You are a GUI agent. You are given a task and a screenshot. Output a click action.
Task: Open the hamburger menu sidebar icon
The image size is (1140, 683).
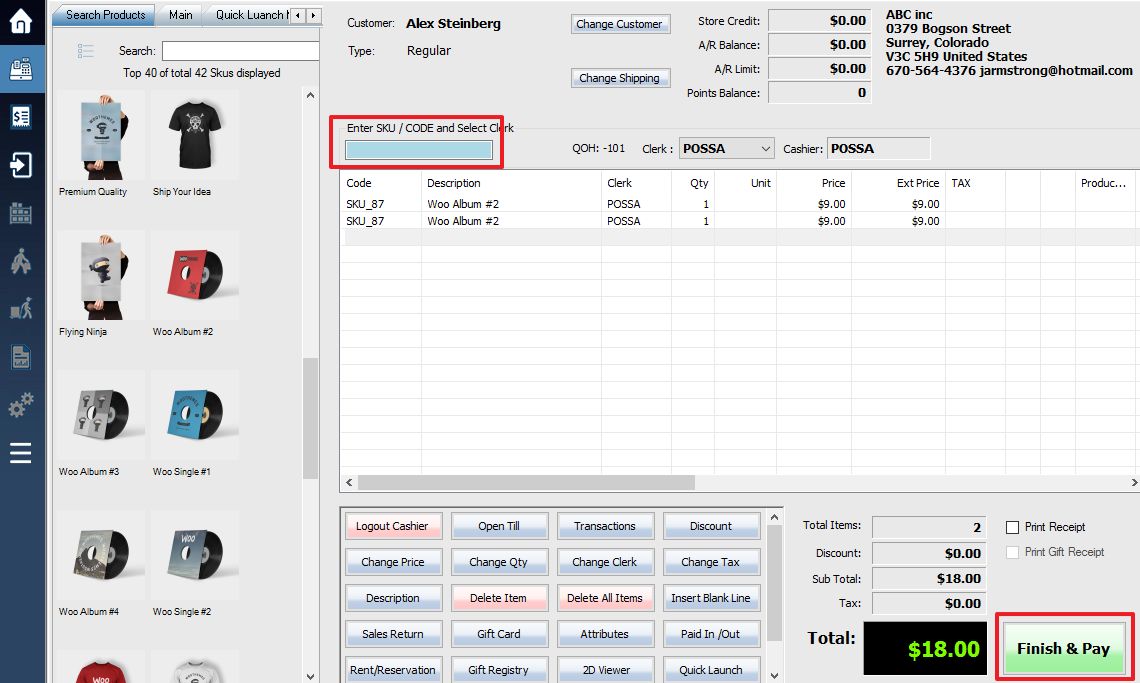pyautogui.click(x=20, y=453)
